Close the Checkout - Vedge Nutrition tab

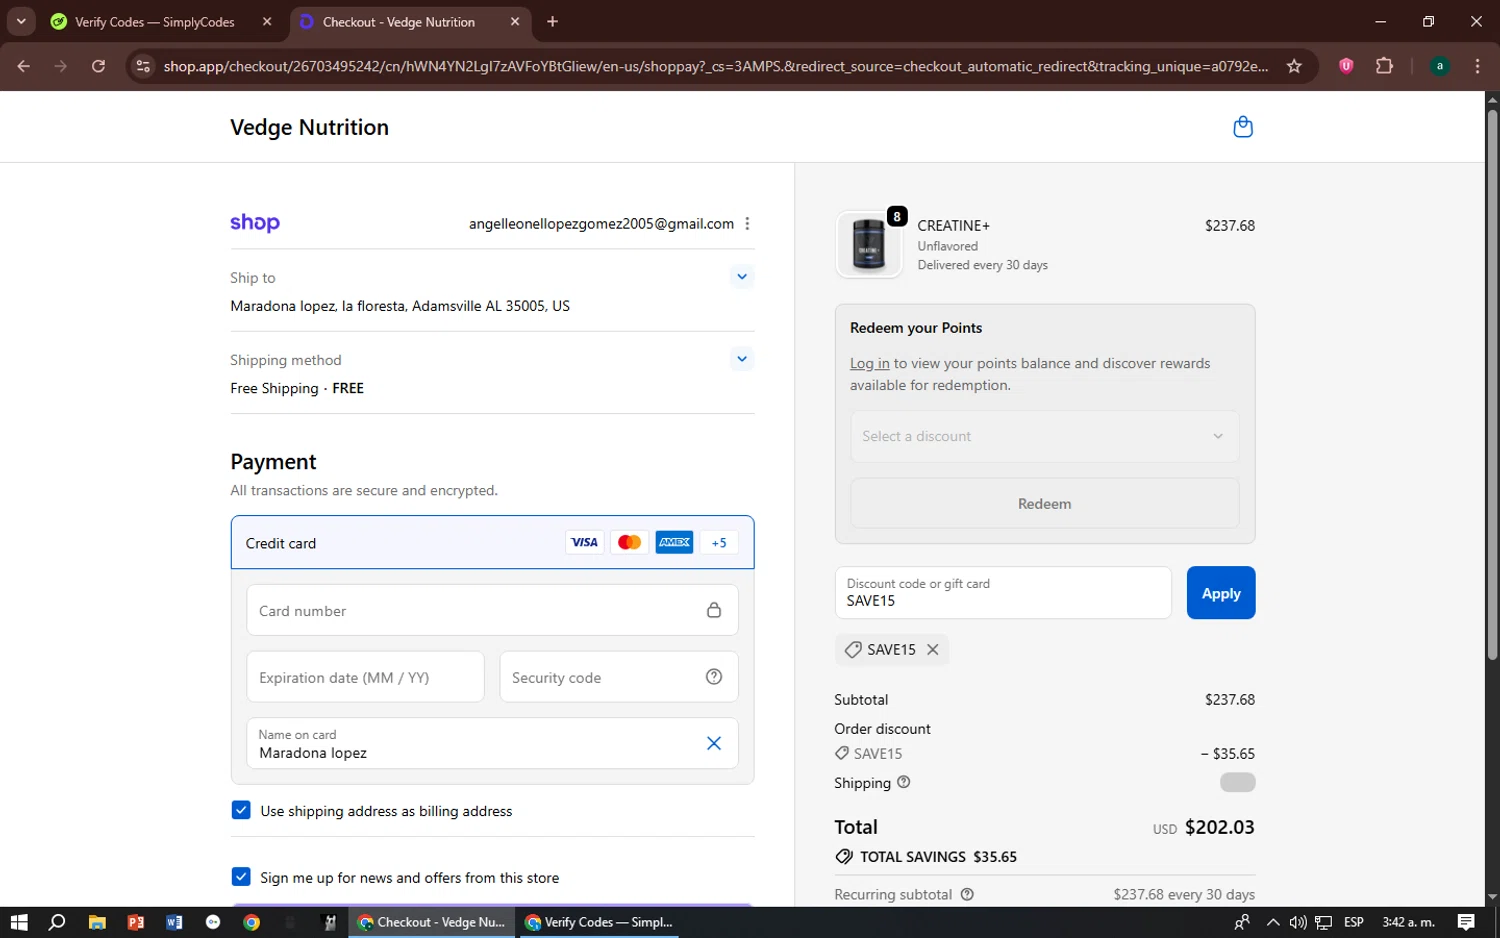tap(515, 22)
